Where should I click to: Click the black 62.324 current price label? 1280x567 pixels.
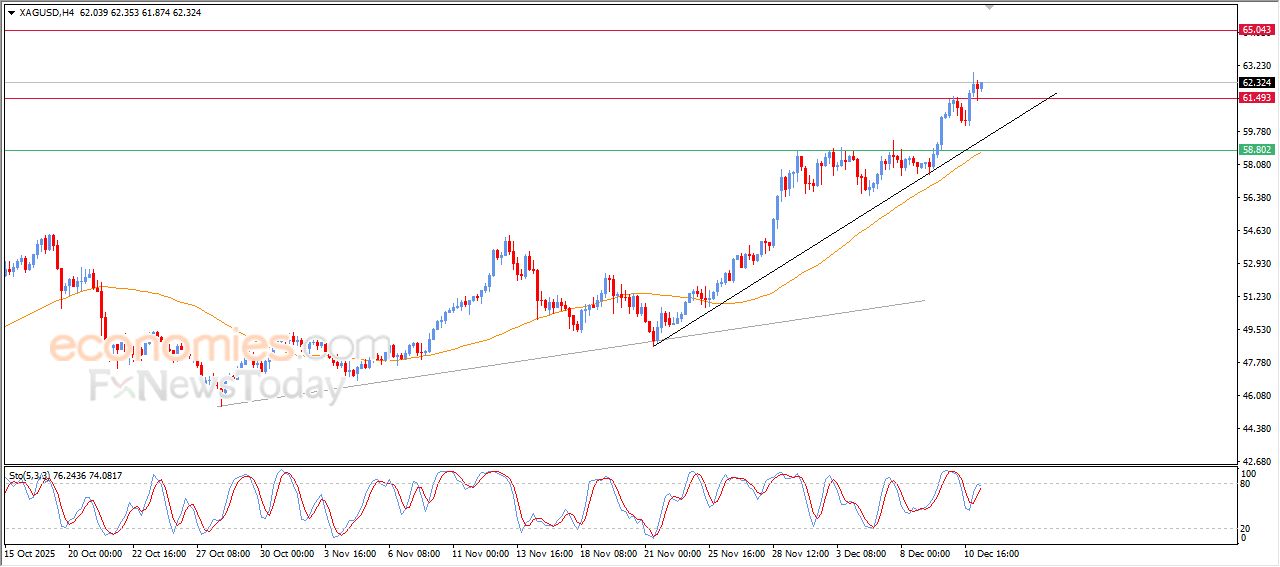(x=1257, y=82)
